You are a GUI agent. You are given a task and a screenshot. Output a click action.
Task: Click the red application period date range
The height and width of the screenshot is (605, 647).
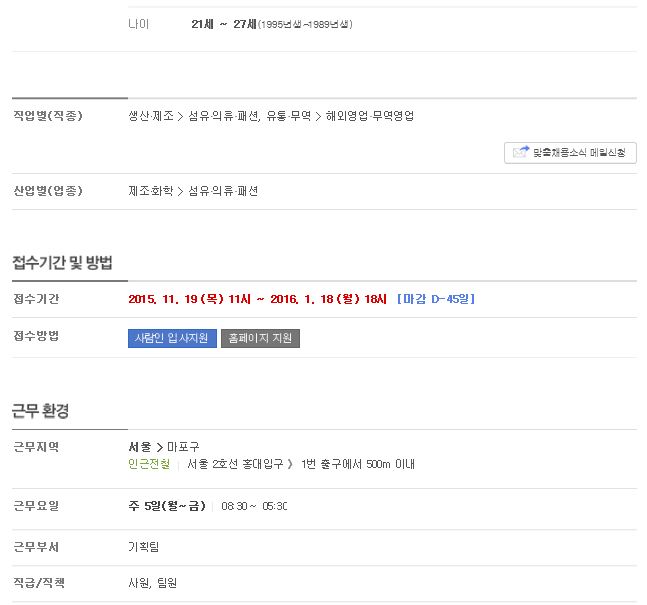[x=257, y=299]
